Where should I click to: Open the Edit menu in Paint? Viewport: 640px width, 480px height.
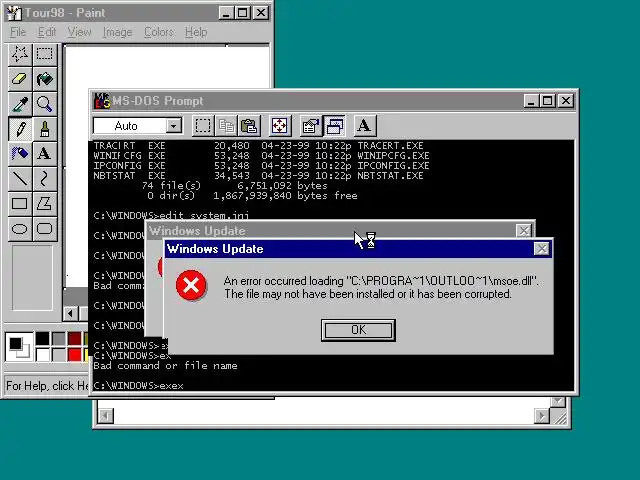pyautogui.click(x=47, y=32)
